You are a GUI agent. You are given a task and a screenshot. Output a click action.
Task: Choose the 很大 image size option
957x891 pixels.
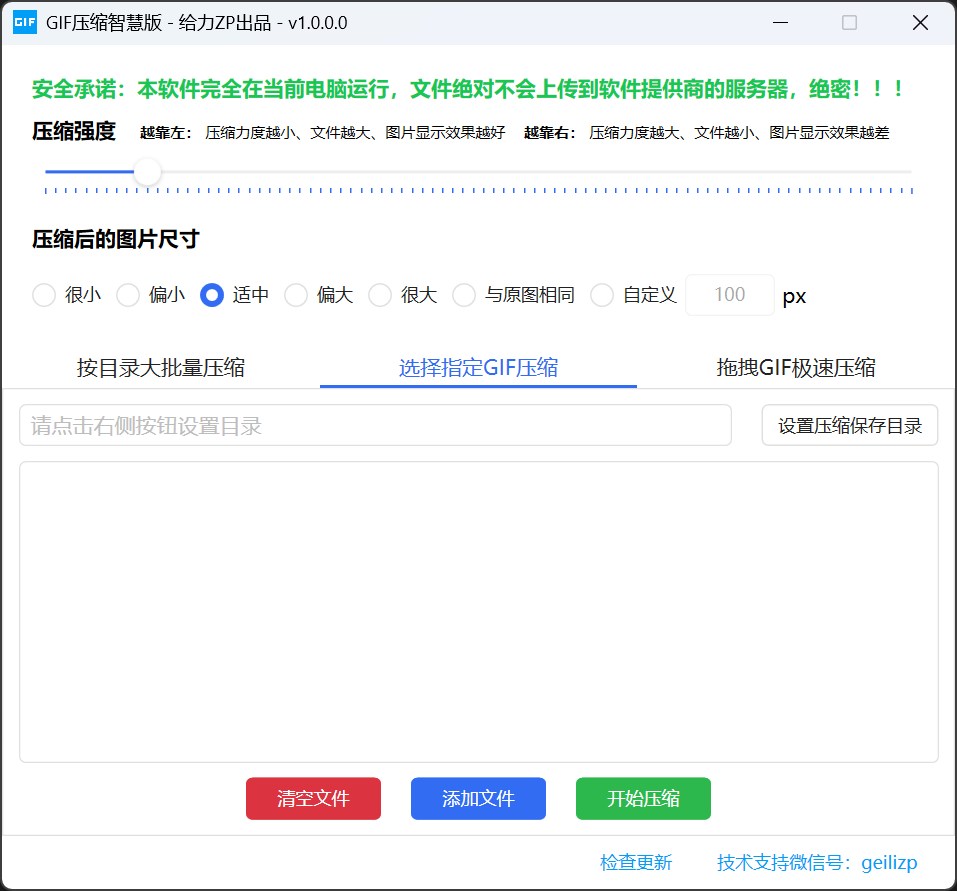click(380, 295)
